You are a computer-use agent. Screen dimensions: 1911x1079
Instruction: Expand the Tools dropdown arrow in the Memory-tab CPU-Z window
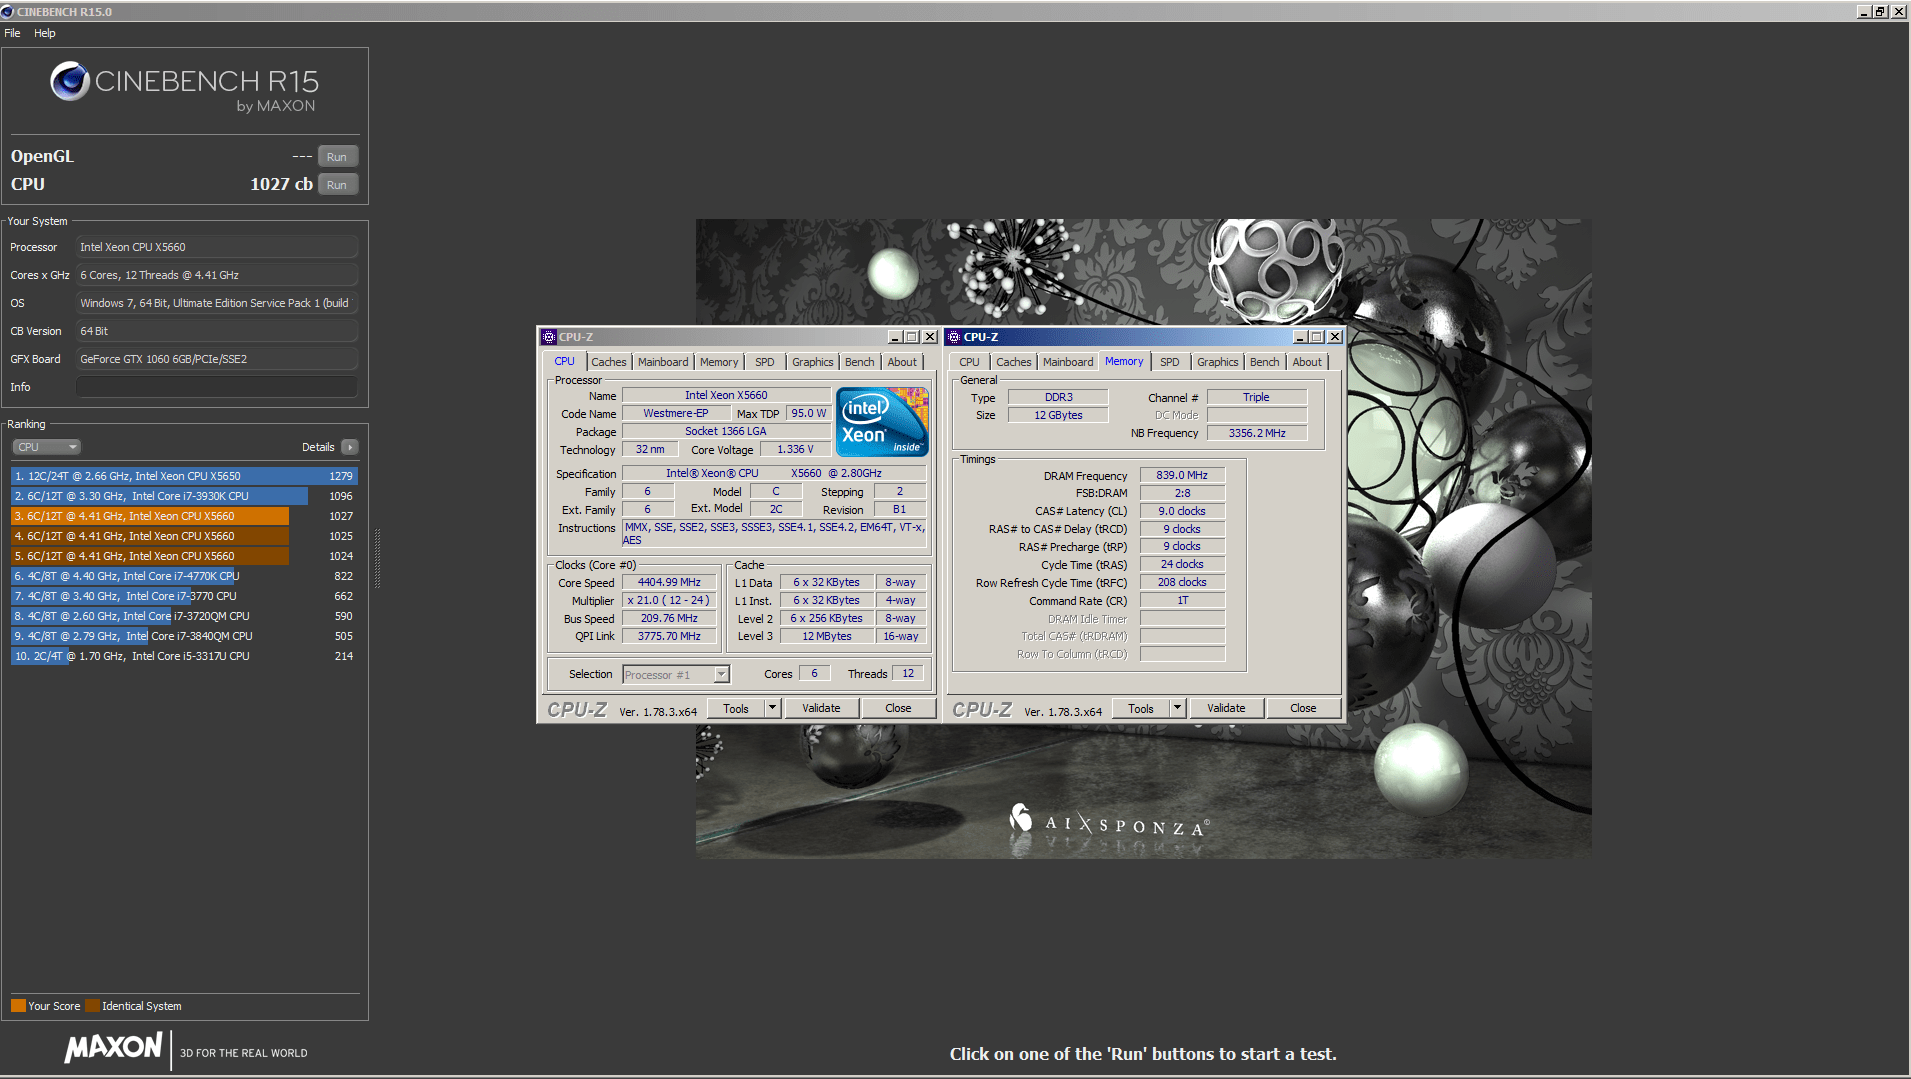pos(1177,708)
